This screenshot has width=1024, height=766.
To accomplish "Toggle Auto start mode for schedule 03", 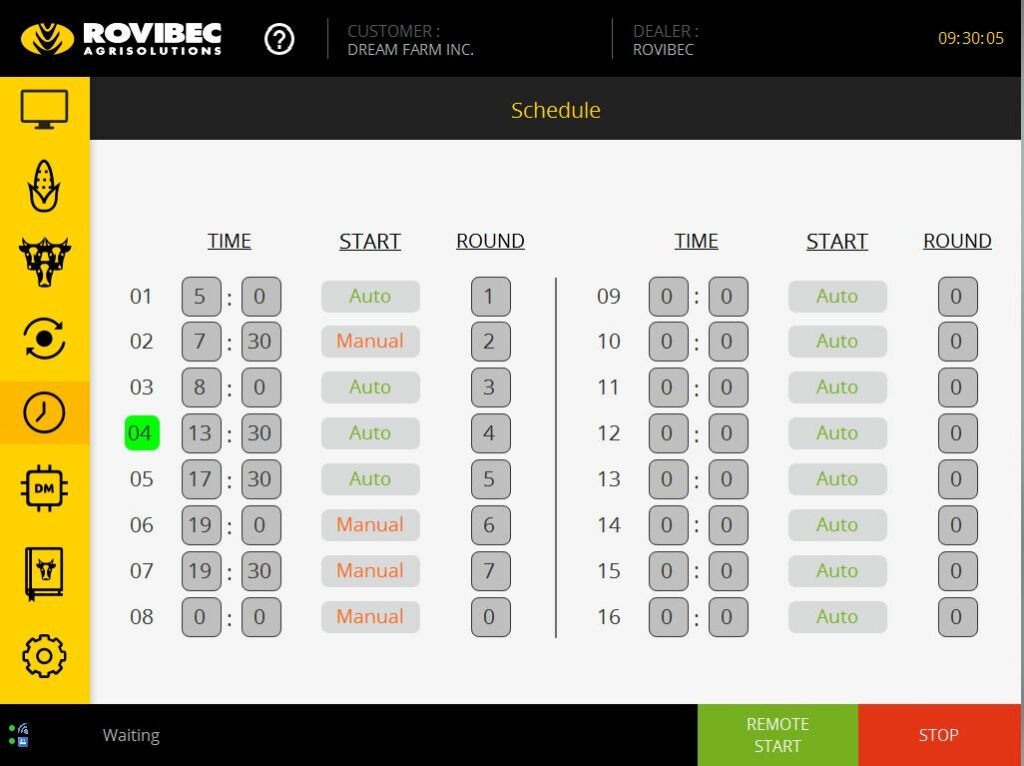I will [370, 387].
